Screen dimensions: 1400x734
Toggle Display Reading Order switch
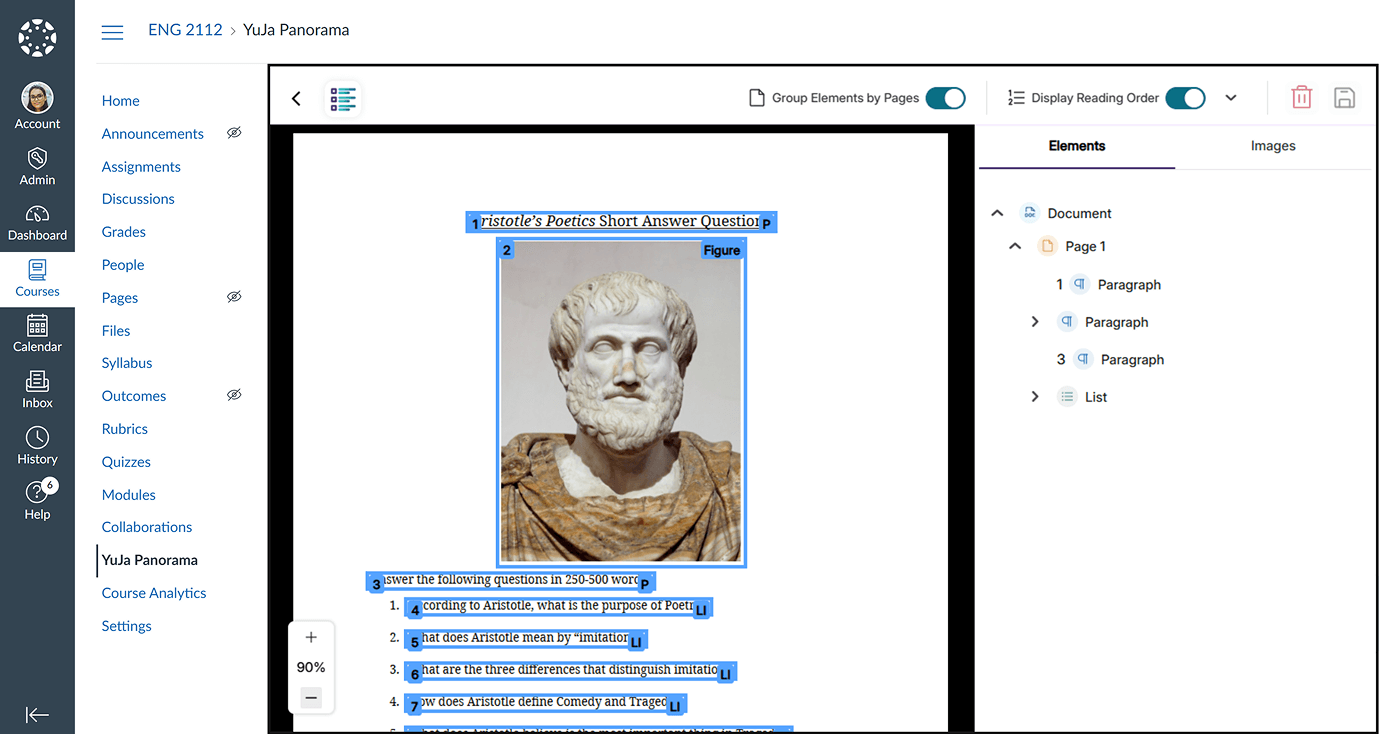[x=1185, y=98]
